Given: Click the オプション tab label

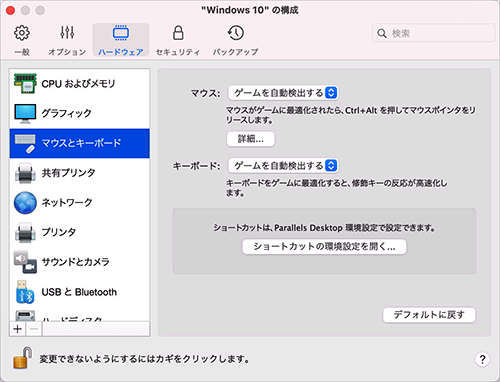Looking at the screenshot, I should pos(67,52).
